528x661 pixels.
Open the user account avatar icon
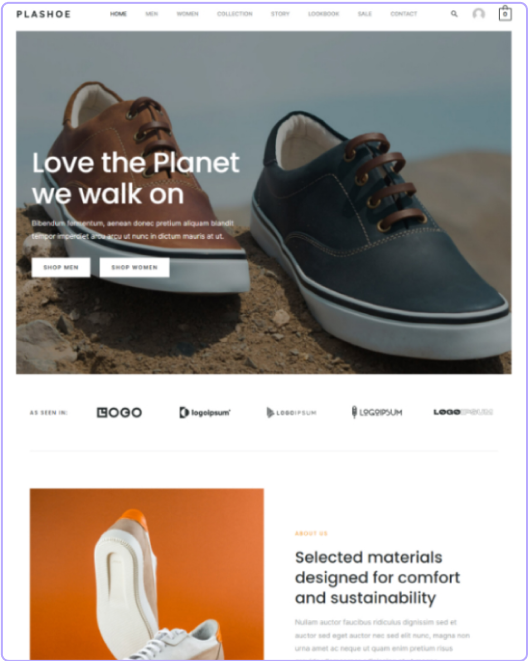478,14
